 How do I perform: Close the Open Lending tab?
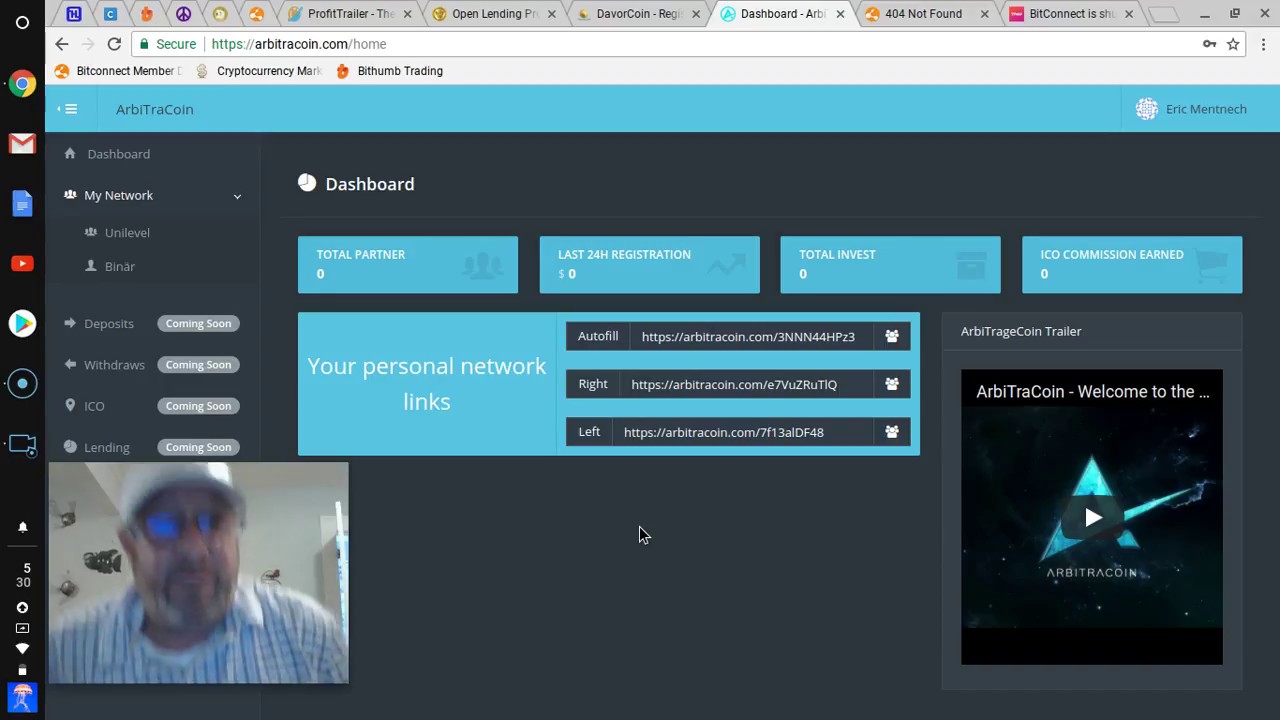point(551,14)
